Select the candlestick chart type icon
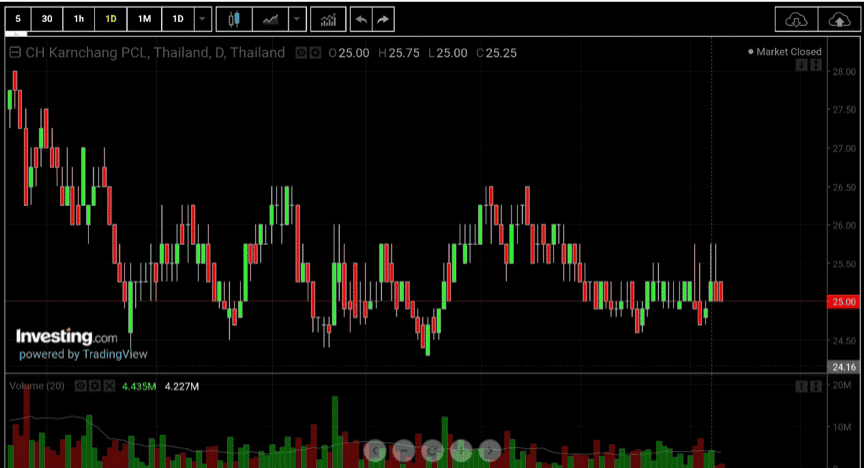The image size is (864, 468). [x=234, y=19]
